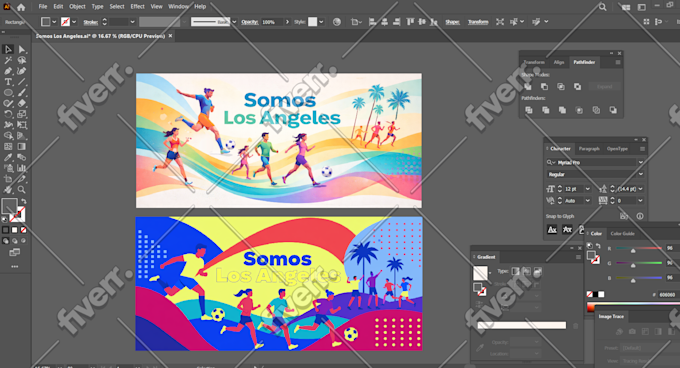The width and height of the screenshot is (680, 368).
Task: Select the Rotate tool
Action: coord(8,114)
